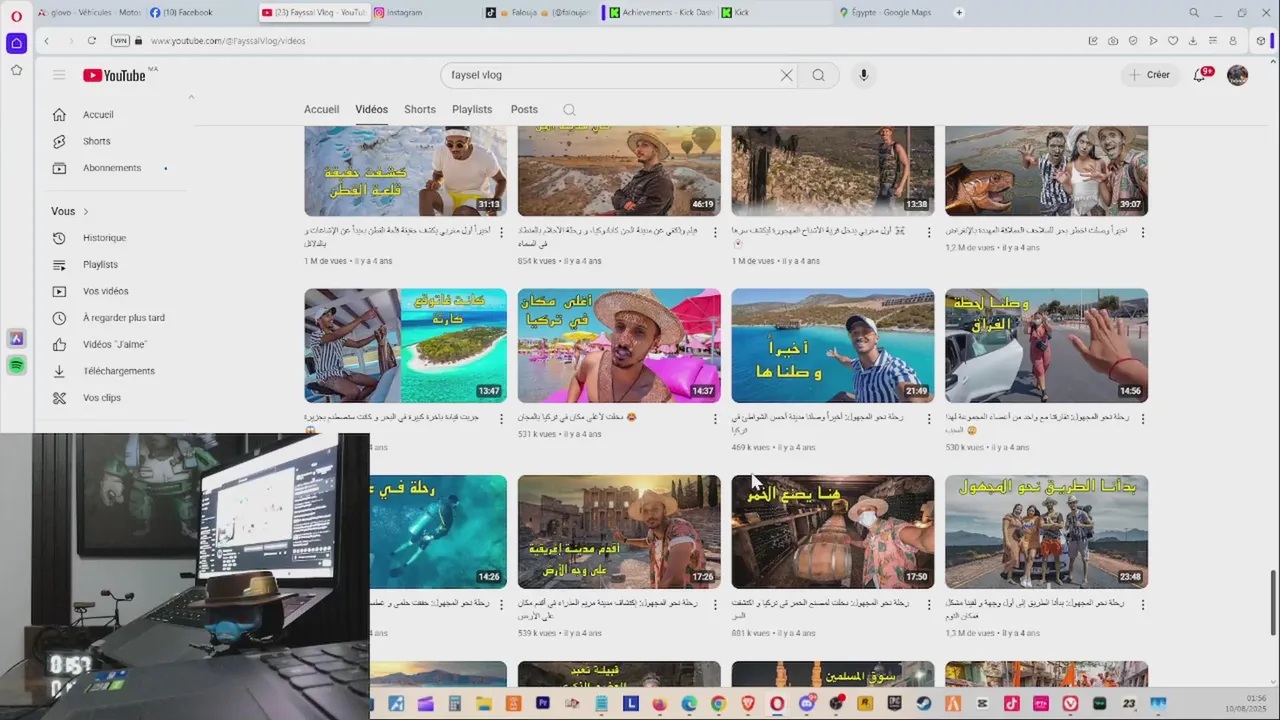1280x720 pixels.
Task: Click Opera sidebar home icon
Action: [16, 43]
